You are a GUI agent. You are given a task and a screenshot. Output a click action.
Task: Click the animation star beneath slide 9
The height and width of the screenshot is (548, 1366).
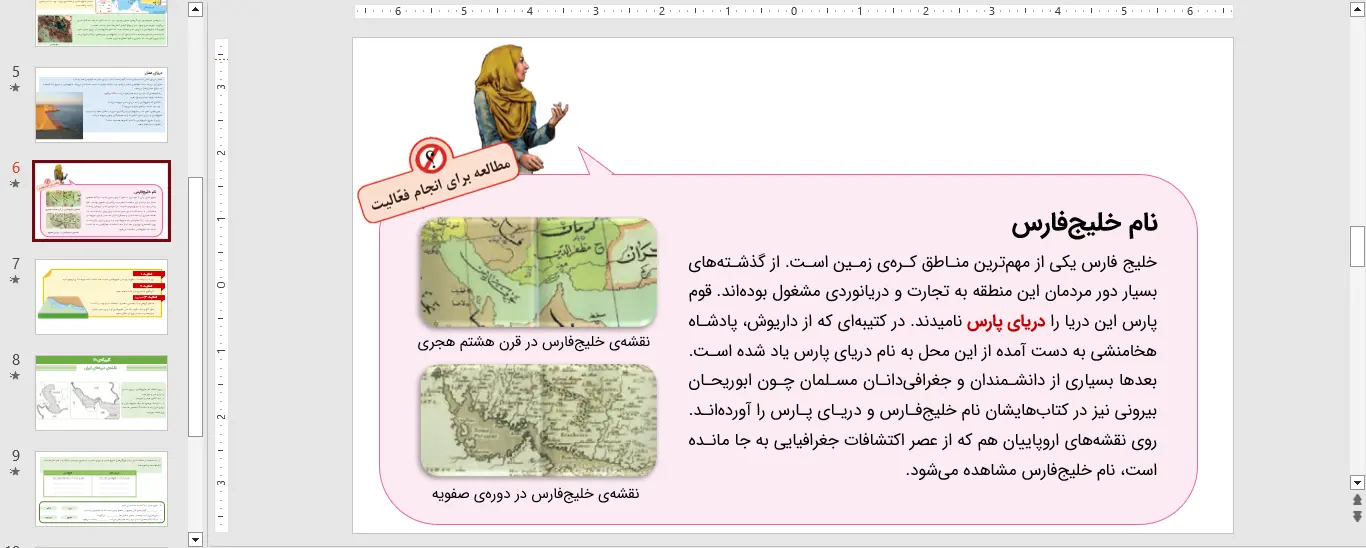(15, 473)
